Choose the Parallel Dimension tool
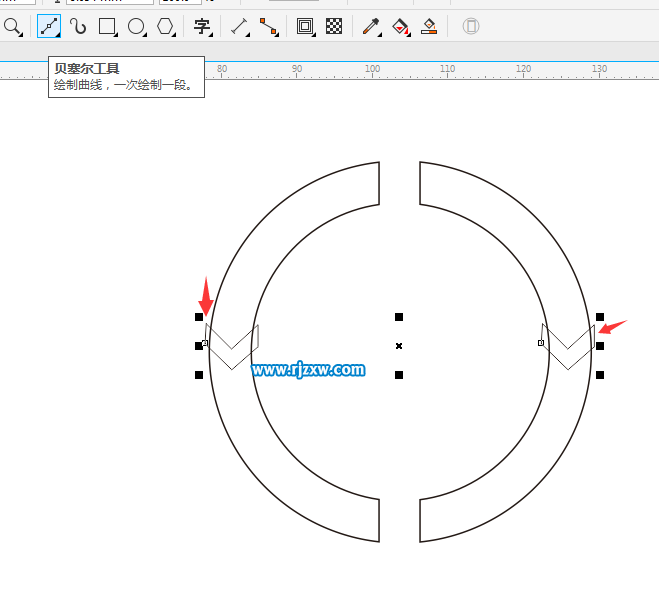Screen dimensions: 659x596 (x=238, y=27)
